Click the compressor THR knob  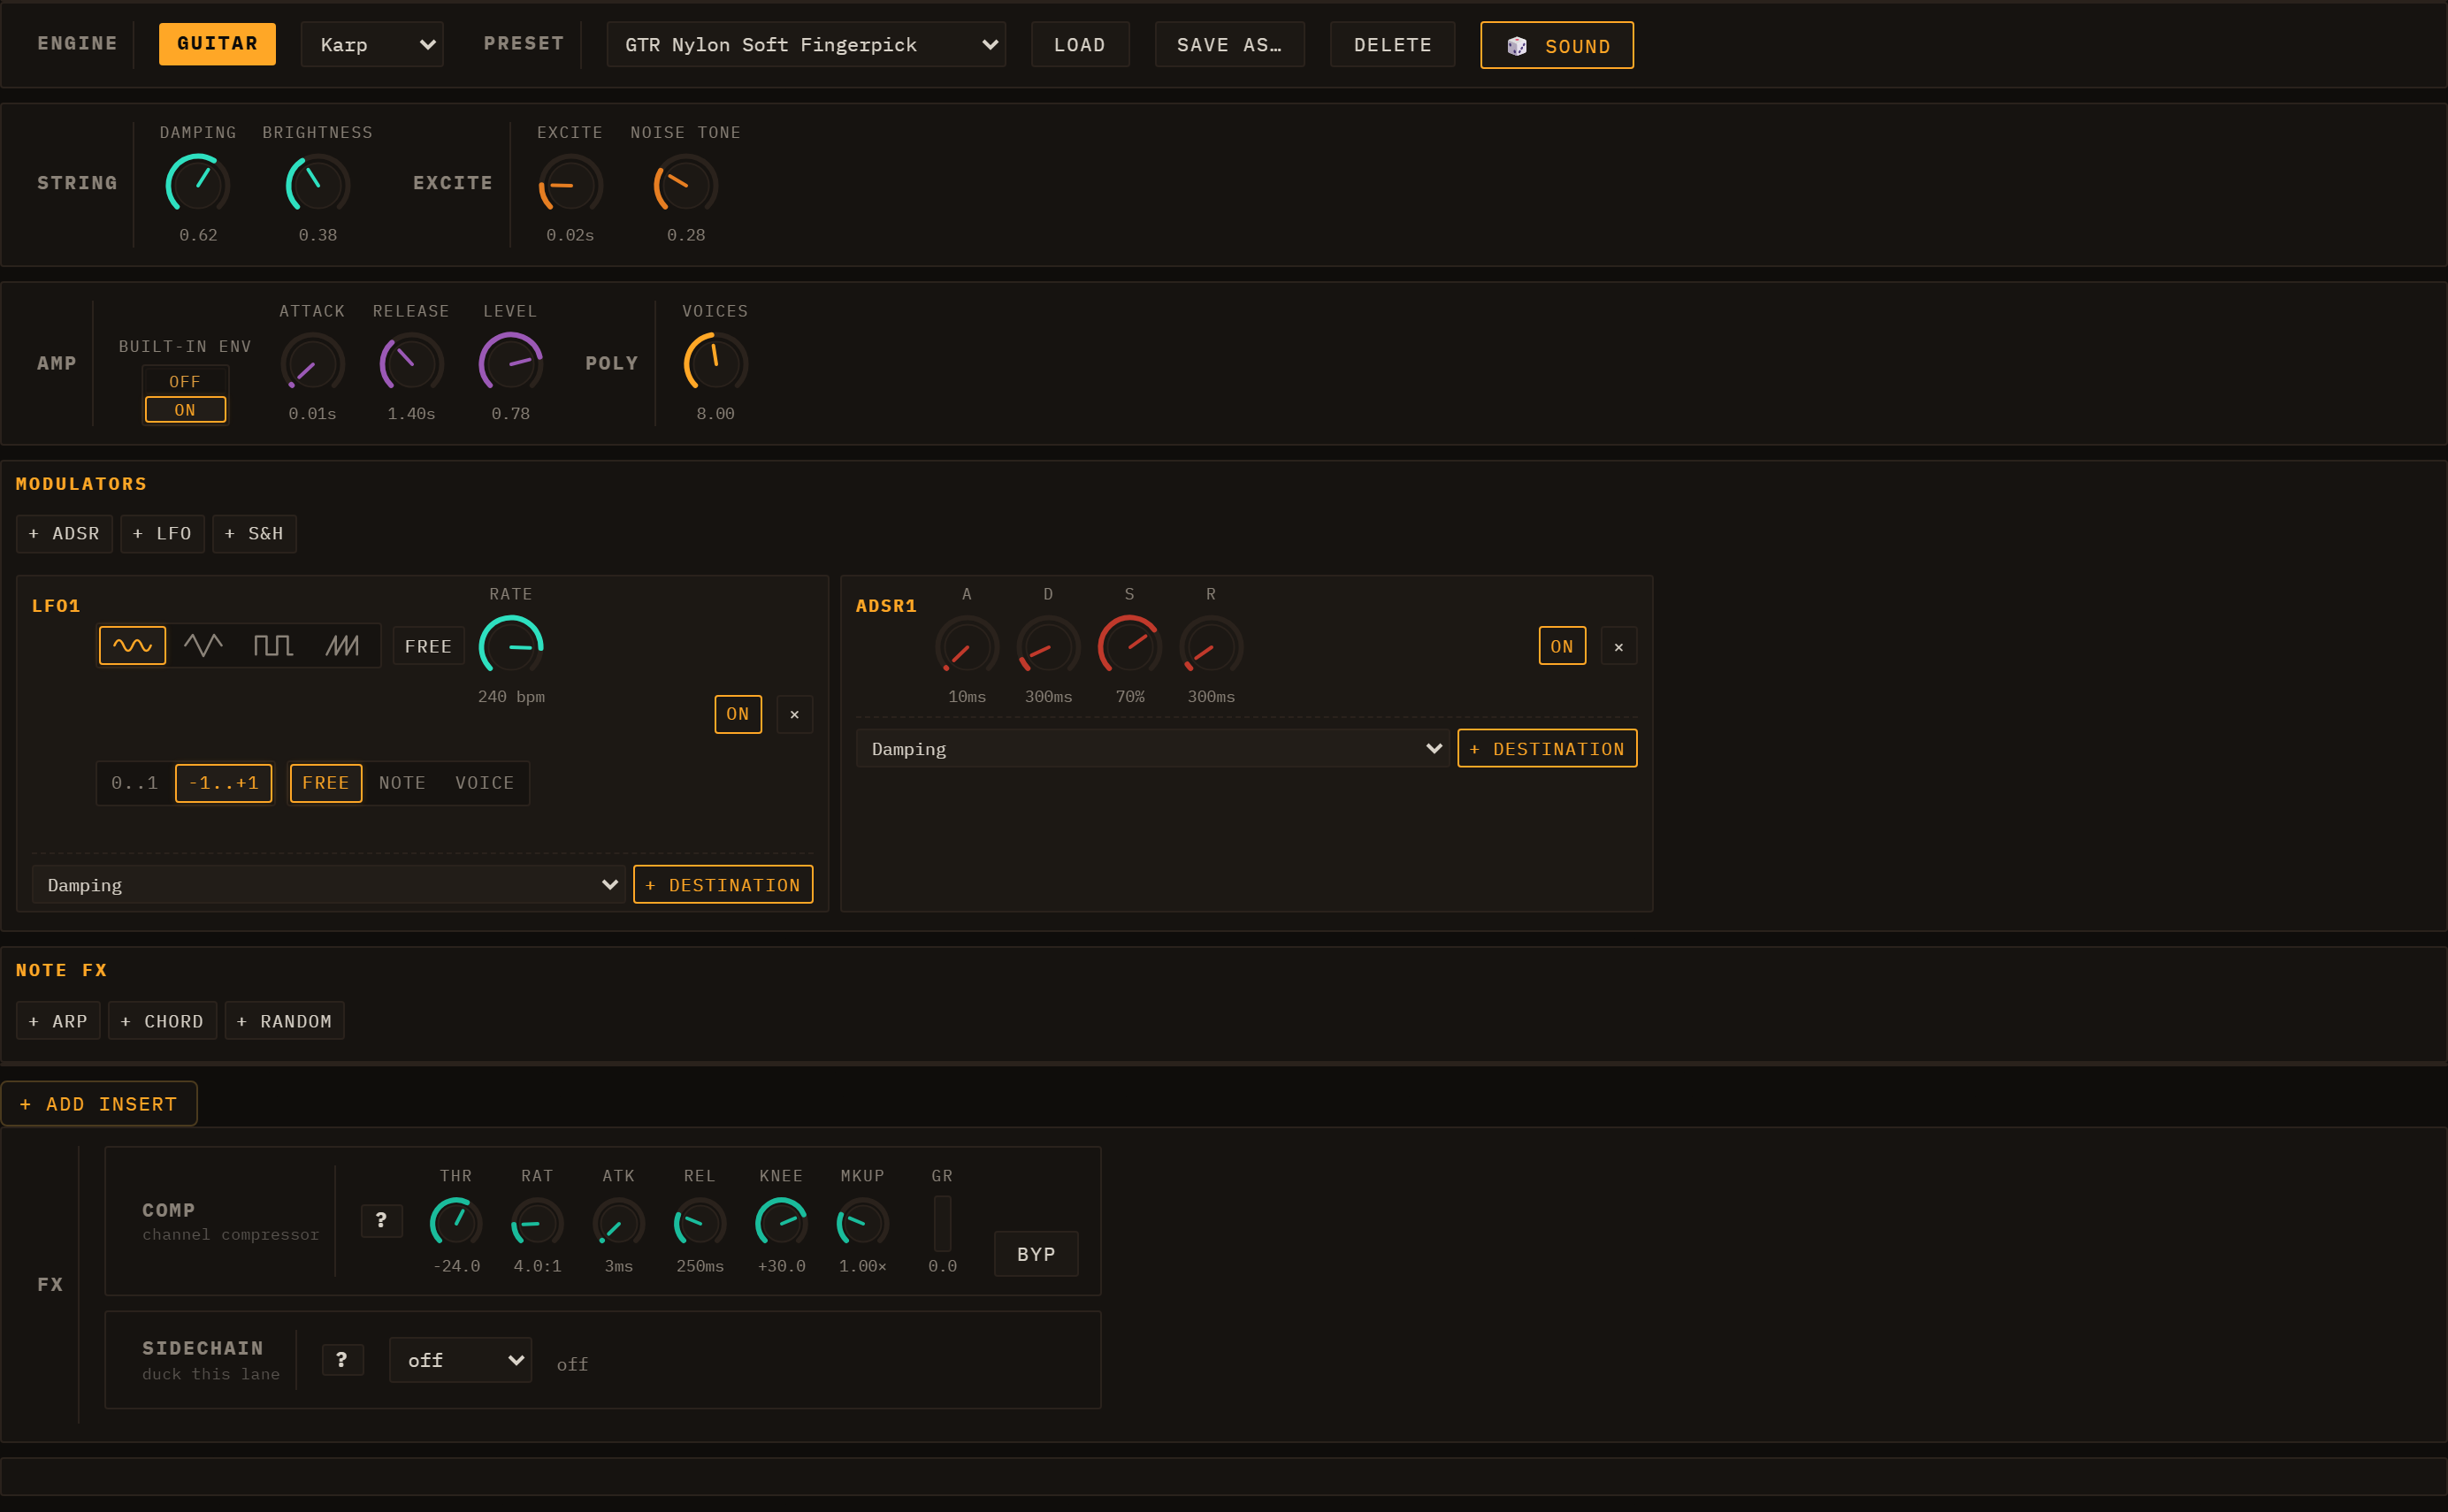456,1223
